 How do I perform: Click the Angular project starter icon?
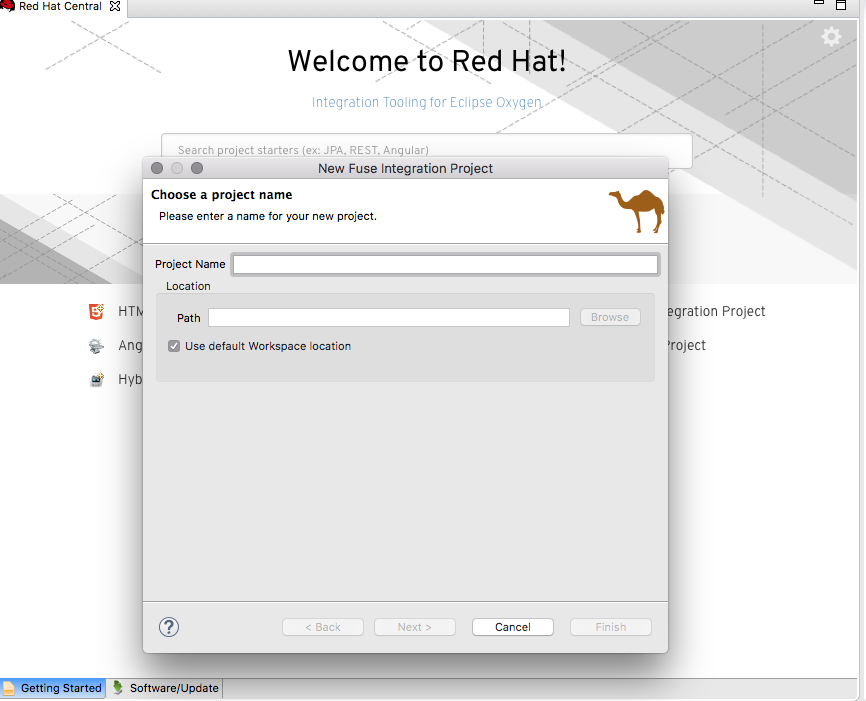(96, 346)
